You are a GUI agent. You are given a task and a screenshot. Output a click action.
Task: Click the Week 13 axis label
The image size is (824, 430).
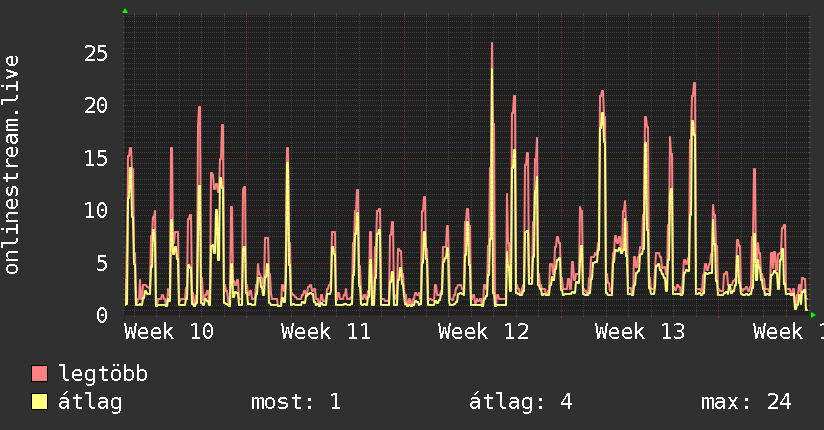point(640,332)
